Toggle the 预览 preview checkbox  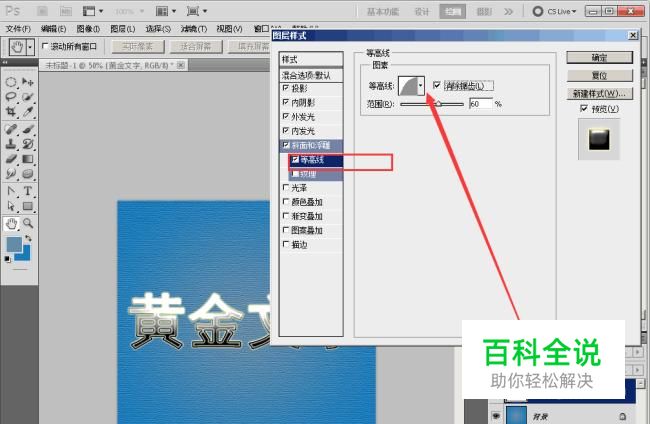[584, 109]
